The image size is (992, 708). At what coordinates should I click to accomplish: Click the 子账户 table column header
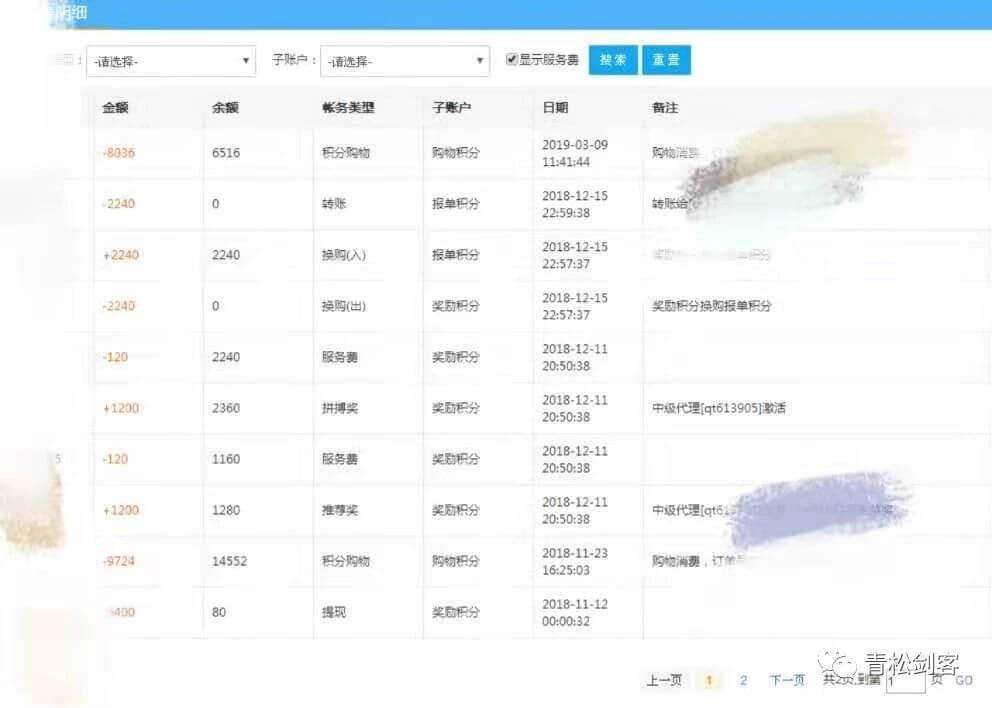coord(451,108)
